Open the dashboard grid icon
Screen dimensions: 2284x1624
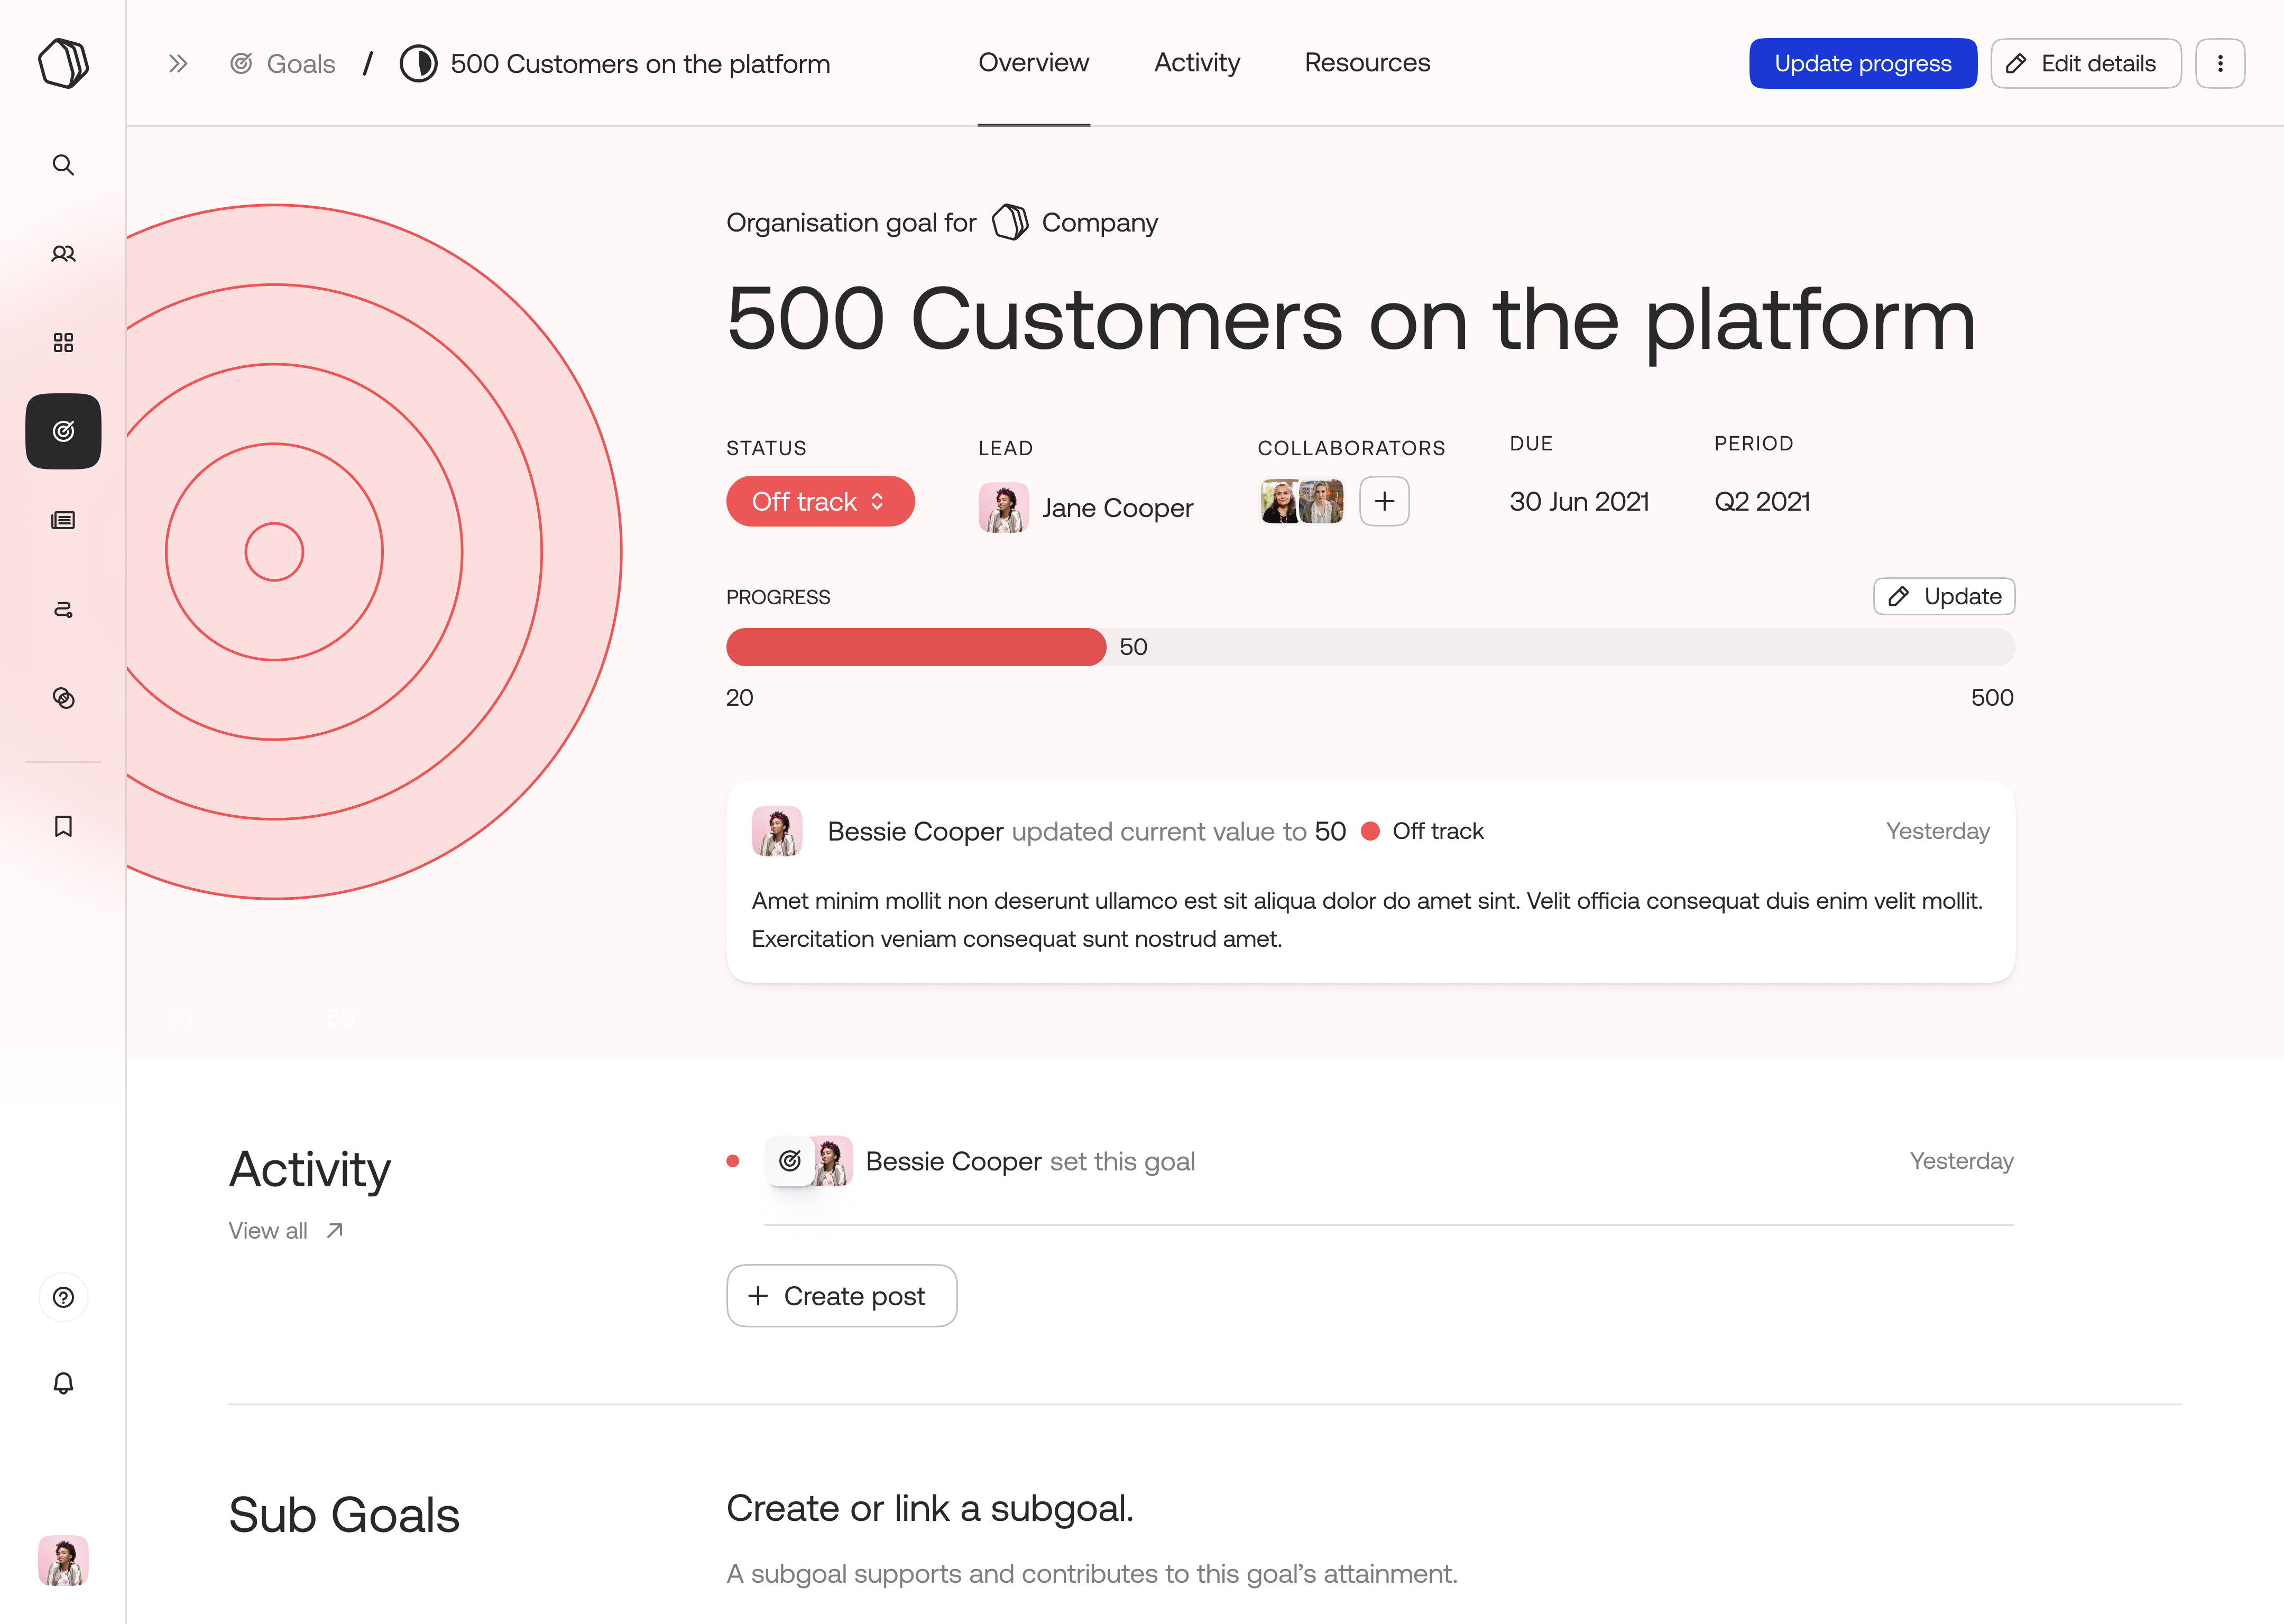[63, 343]
